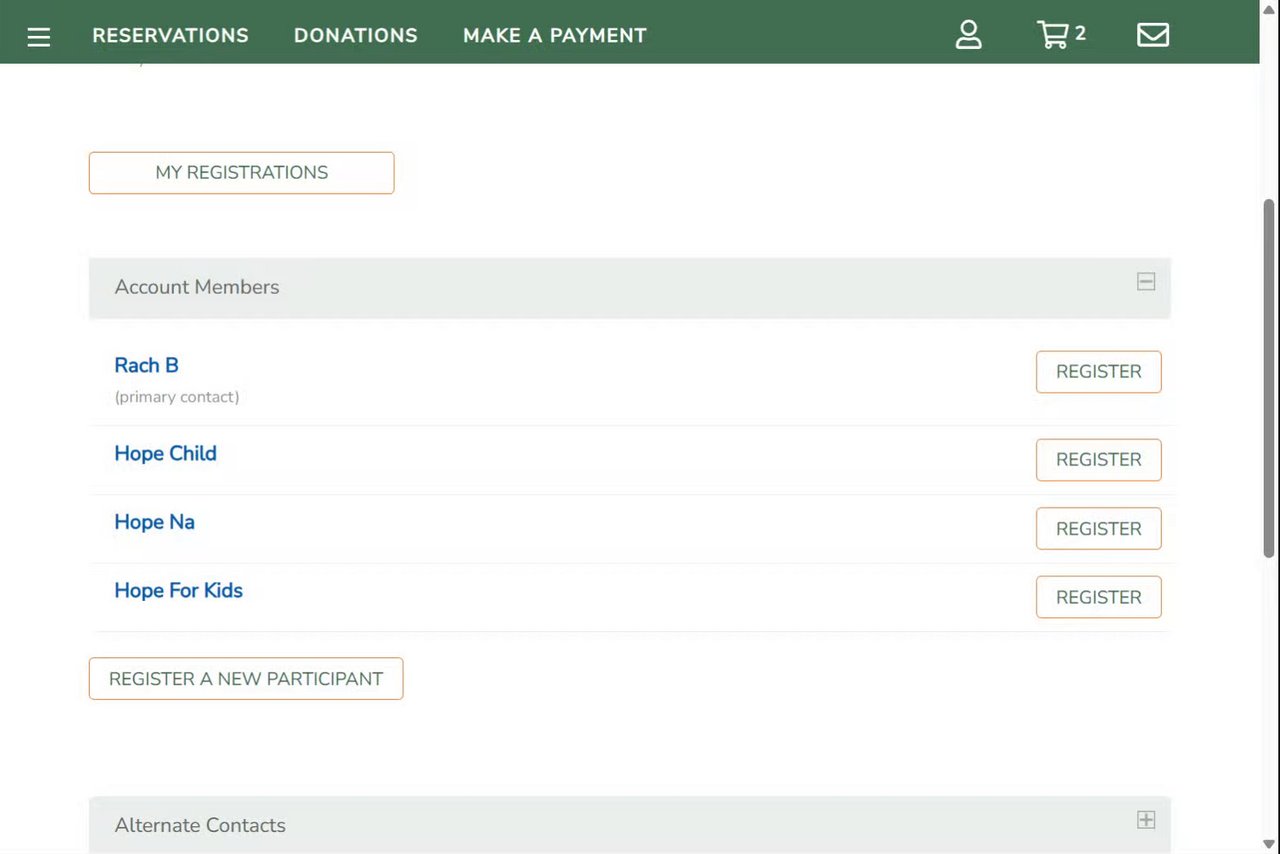Go to the Donations menu item
1280x854 pixels.
tap(355, 35)
